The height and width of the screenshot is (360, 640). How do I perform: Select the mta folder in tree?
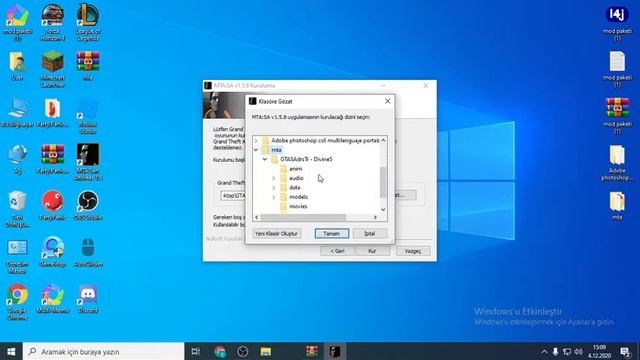tap(276, 150)
